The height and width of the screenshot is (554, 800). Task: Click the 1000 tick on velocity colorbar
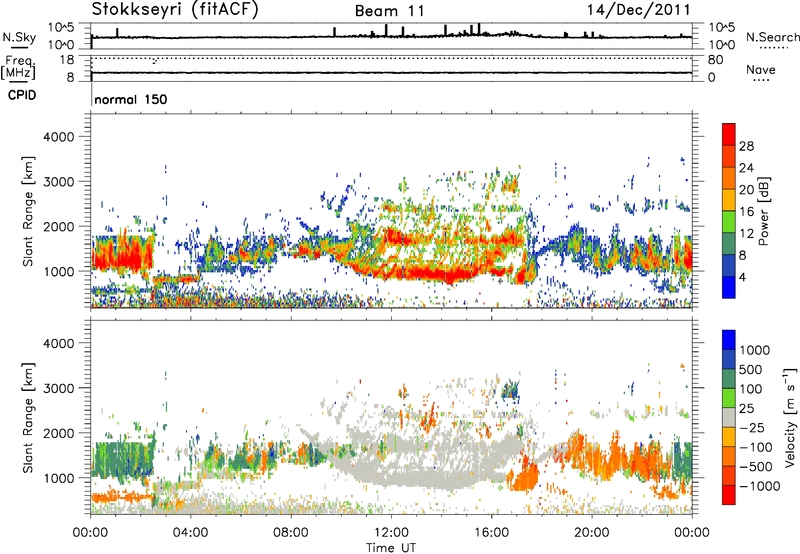click(x=754, y=350)
